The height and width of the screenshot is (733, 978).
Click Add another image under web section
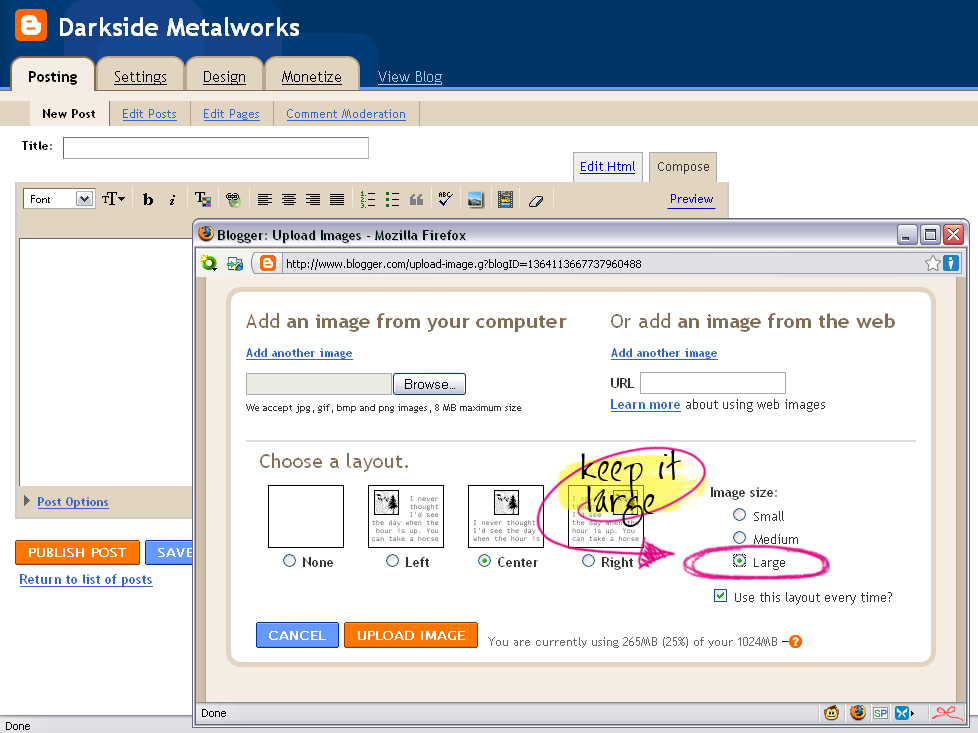click(664, 353)
